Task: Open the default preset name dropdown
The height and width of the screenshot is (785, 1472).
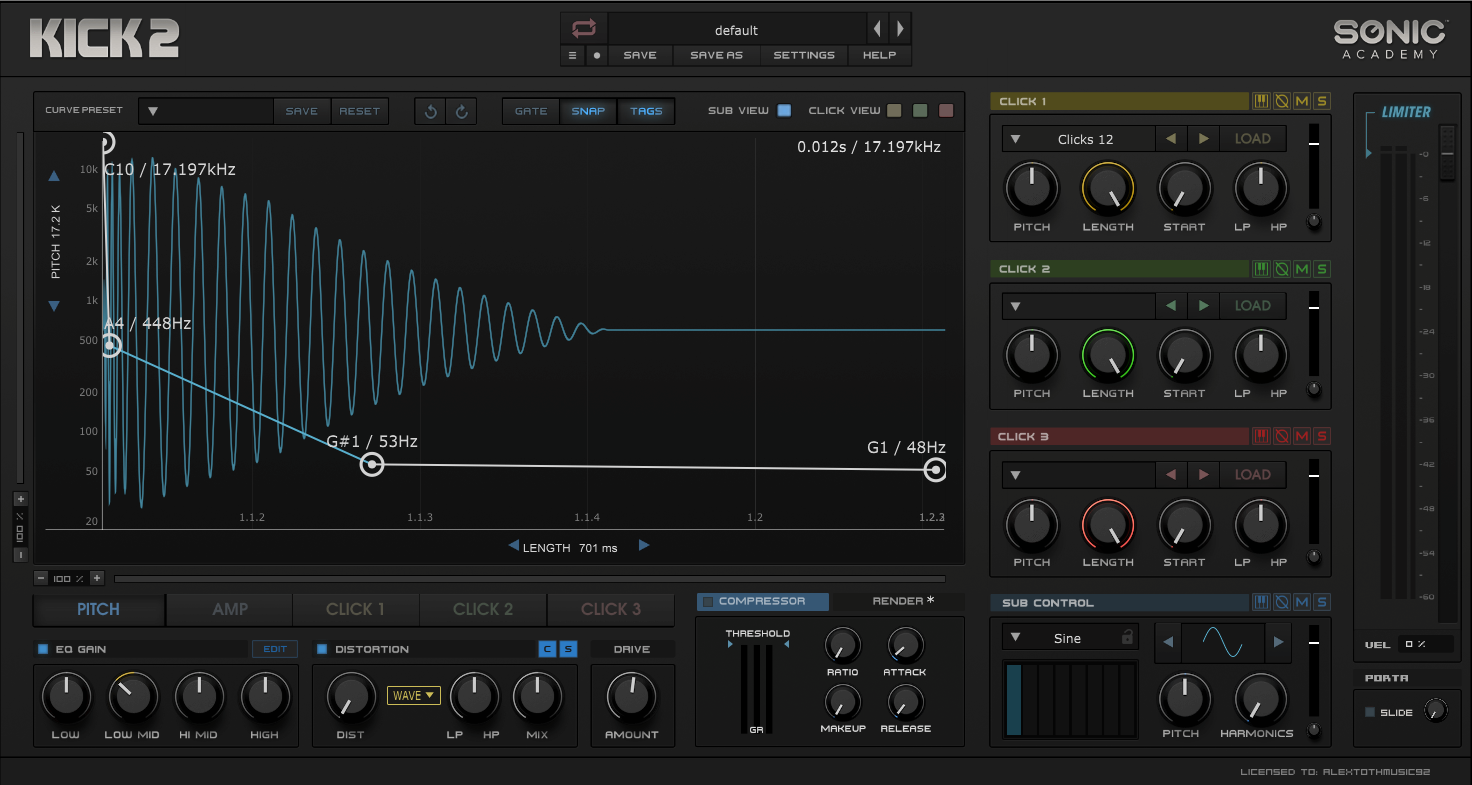Action: 736,29
